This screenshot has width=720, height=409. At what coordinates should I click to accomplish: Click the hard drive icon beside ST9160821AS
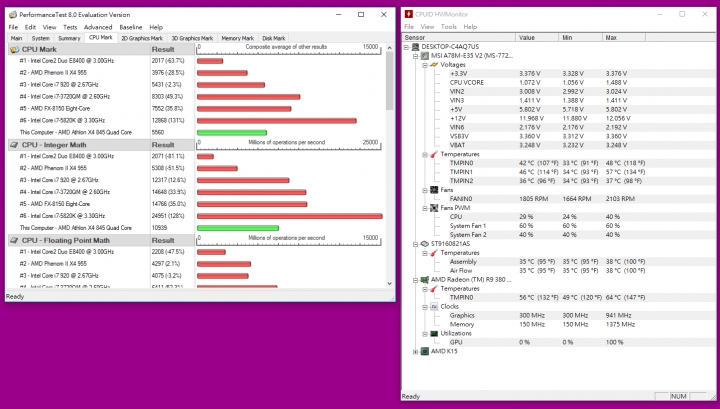pos(424,244)
